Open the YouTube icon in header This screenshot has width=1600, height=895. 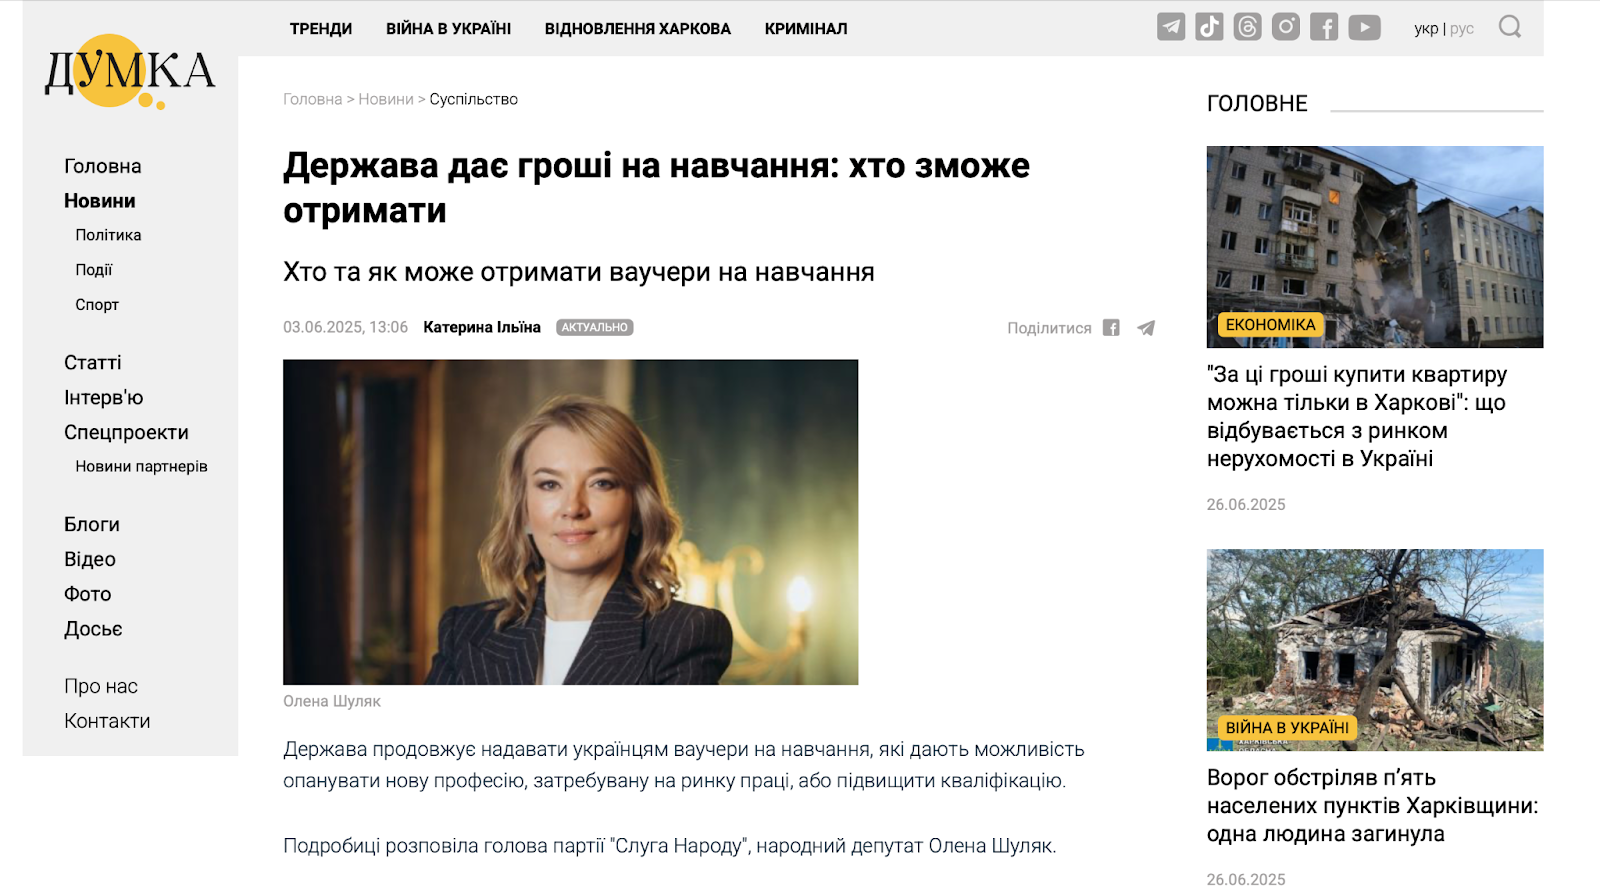(x=1364, y=27)
